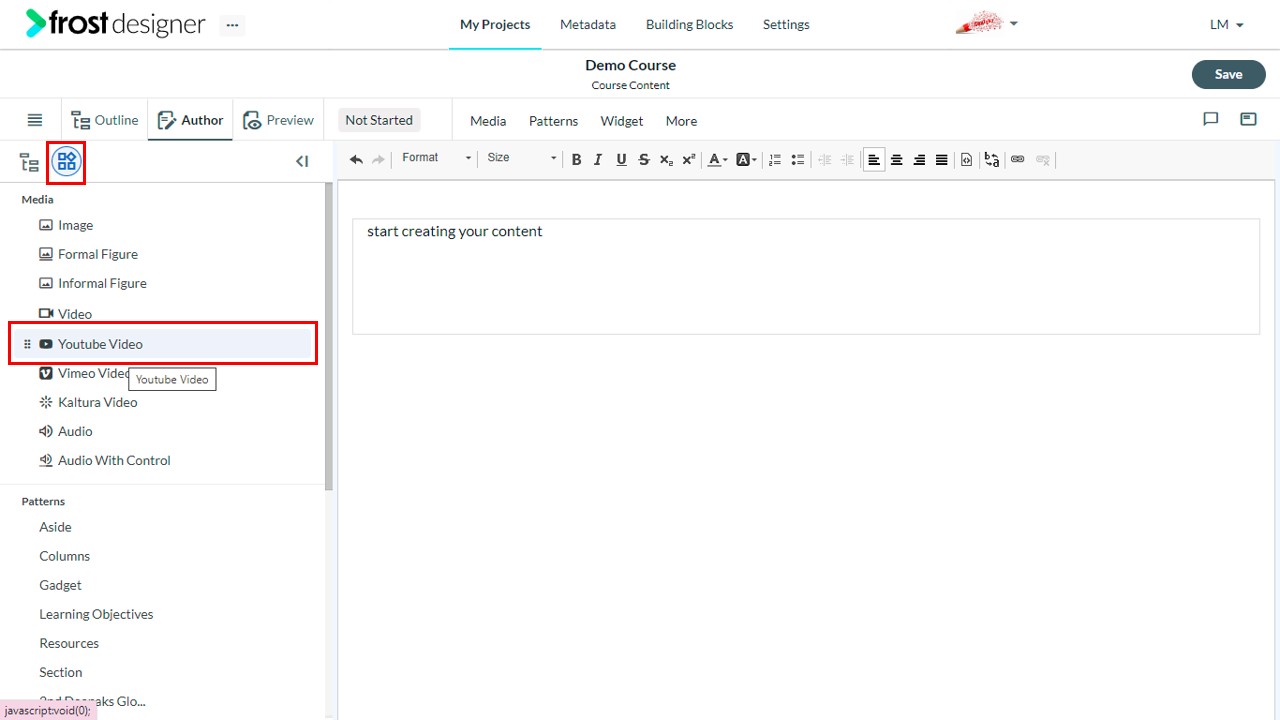Select the building blocks panel icon
Screen dimensions: 1280x720
point(67,161)
